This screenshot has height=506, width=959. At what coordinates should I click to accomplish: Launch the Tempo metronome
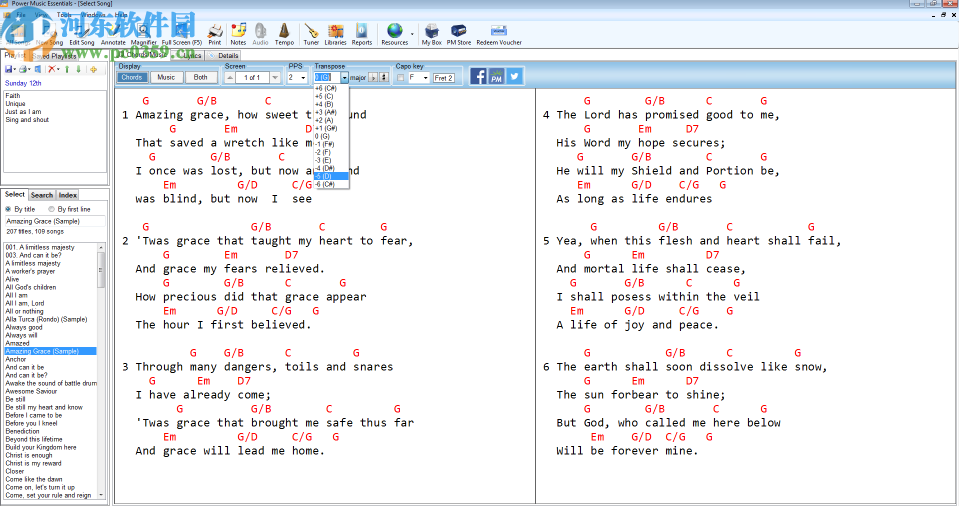[284, 33]
